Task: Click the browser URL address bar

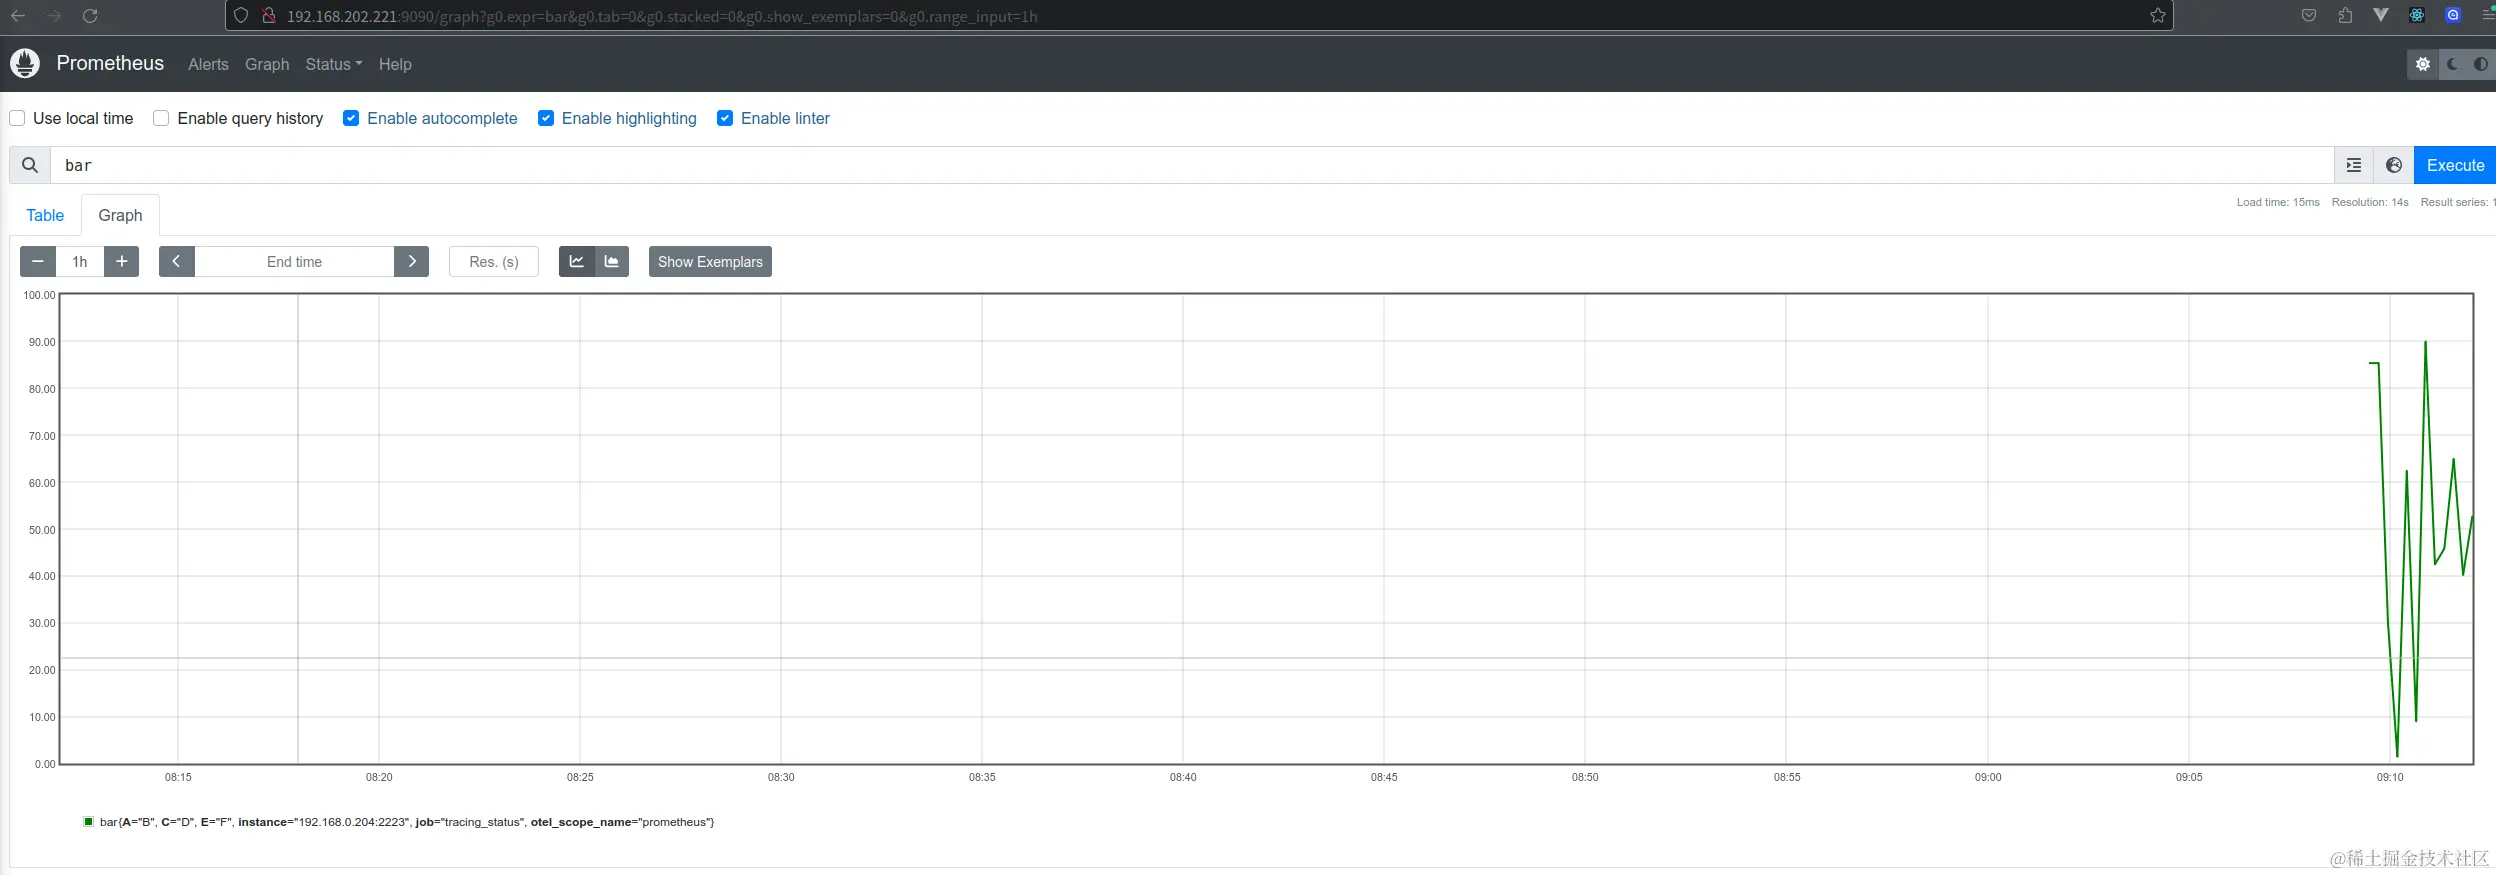Action: click(x=1199, y=16)
